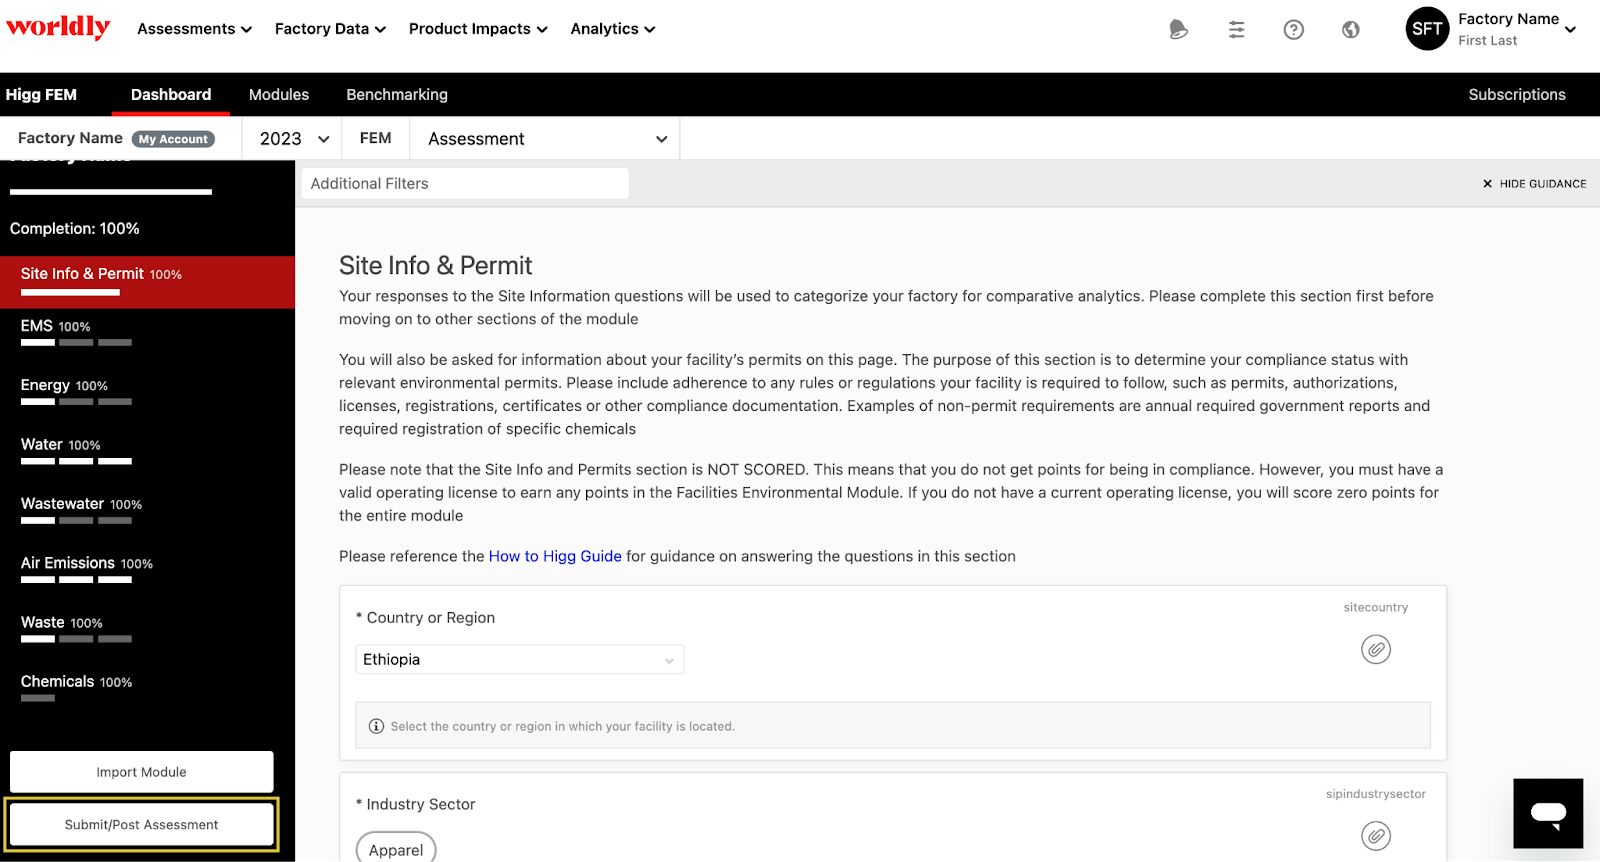Viewport: 1600px width, 862px height.
Task: Open the chat support widget
Action: coord(1548,813)
